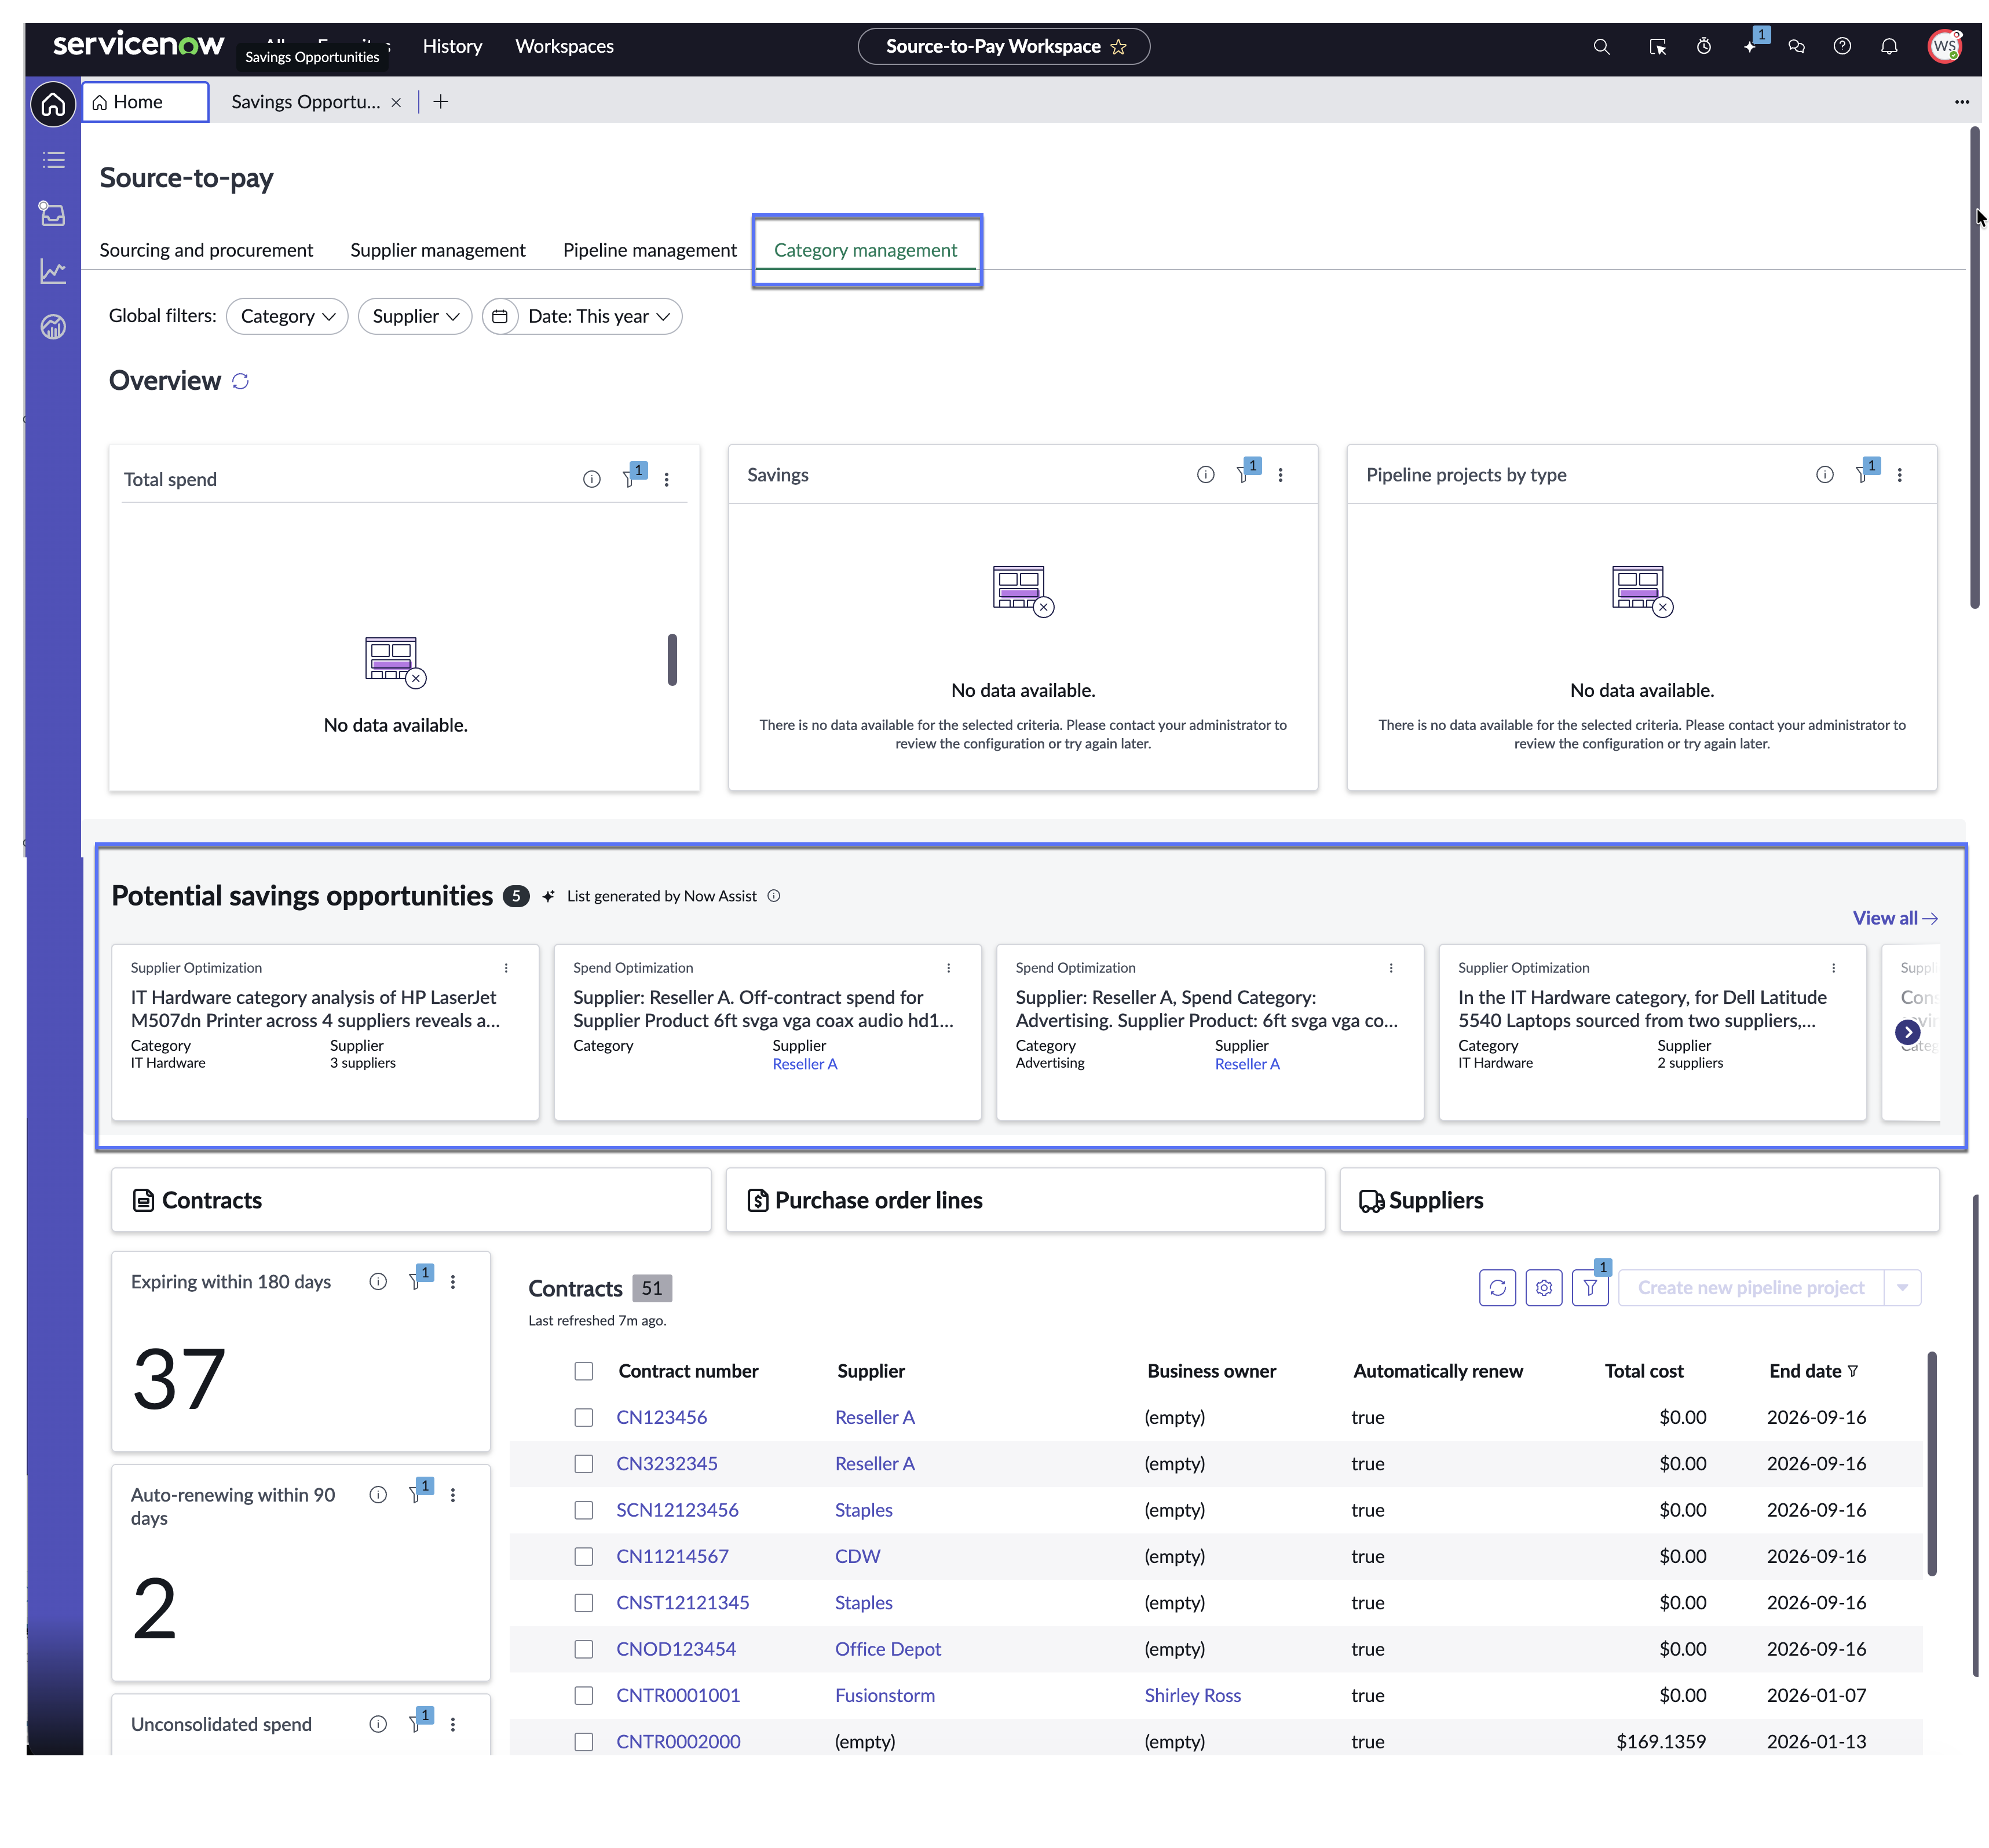Click the Contracts table vertical scrollbar
The width and height of the screenshot is (1989, 1848).
point(1931,1464)
